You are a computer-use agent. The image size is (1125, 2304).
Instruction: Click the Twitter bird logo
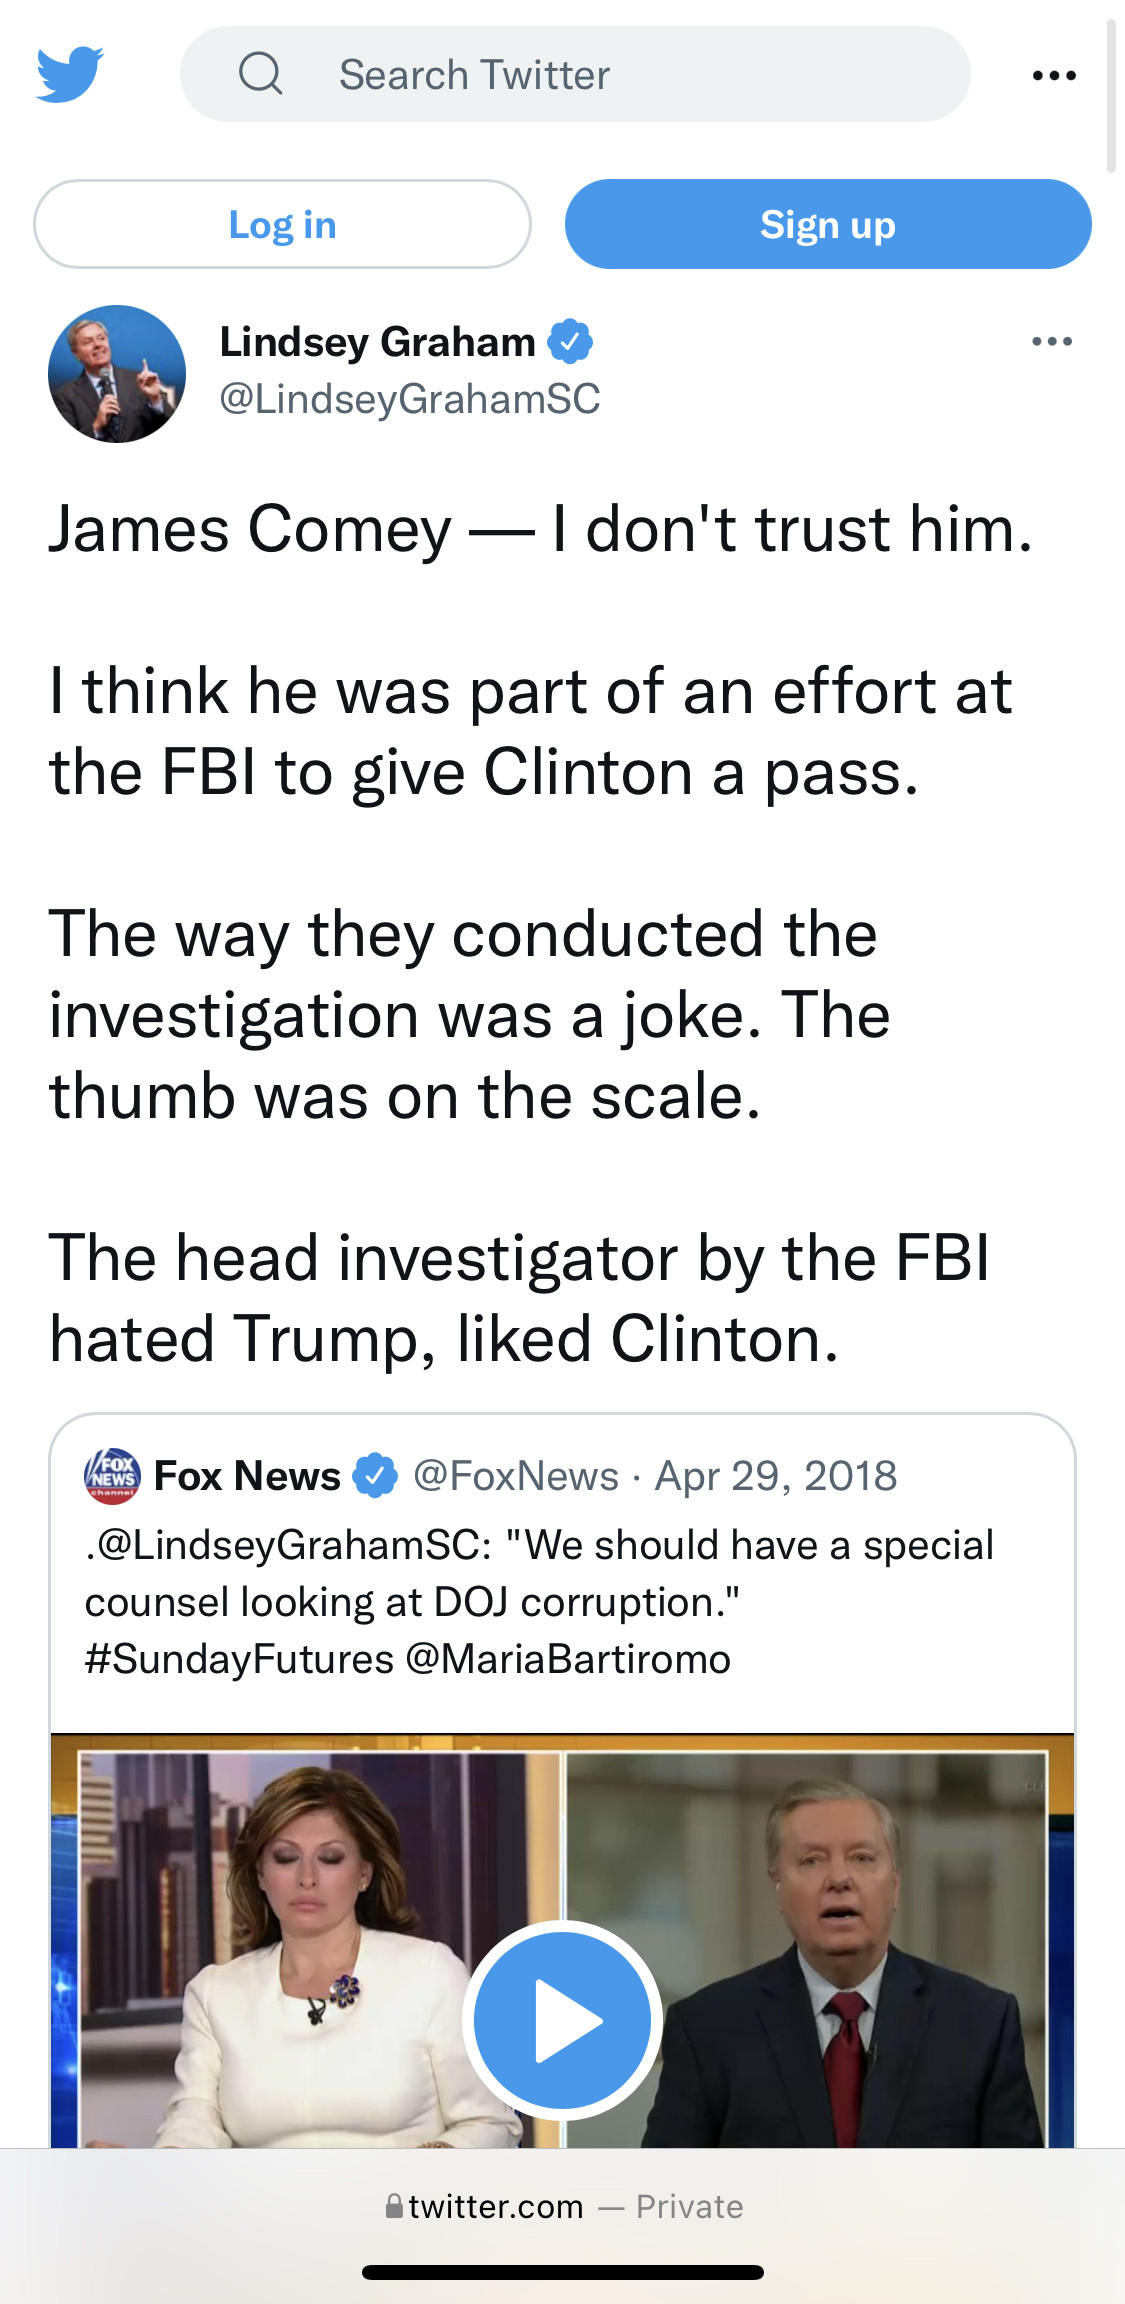70,74
